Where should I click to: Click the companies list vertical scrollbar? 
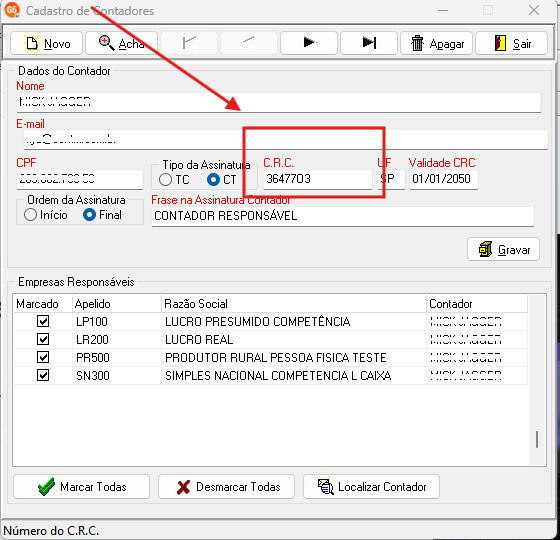point(537,380)
